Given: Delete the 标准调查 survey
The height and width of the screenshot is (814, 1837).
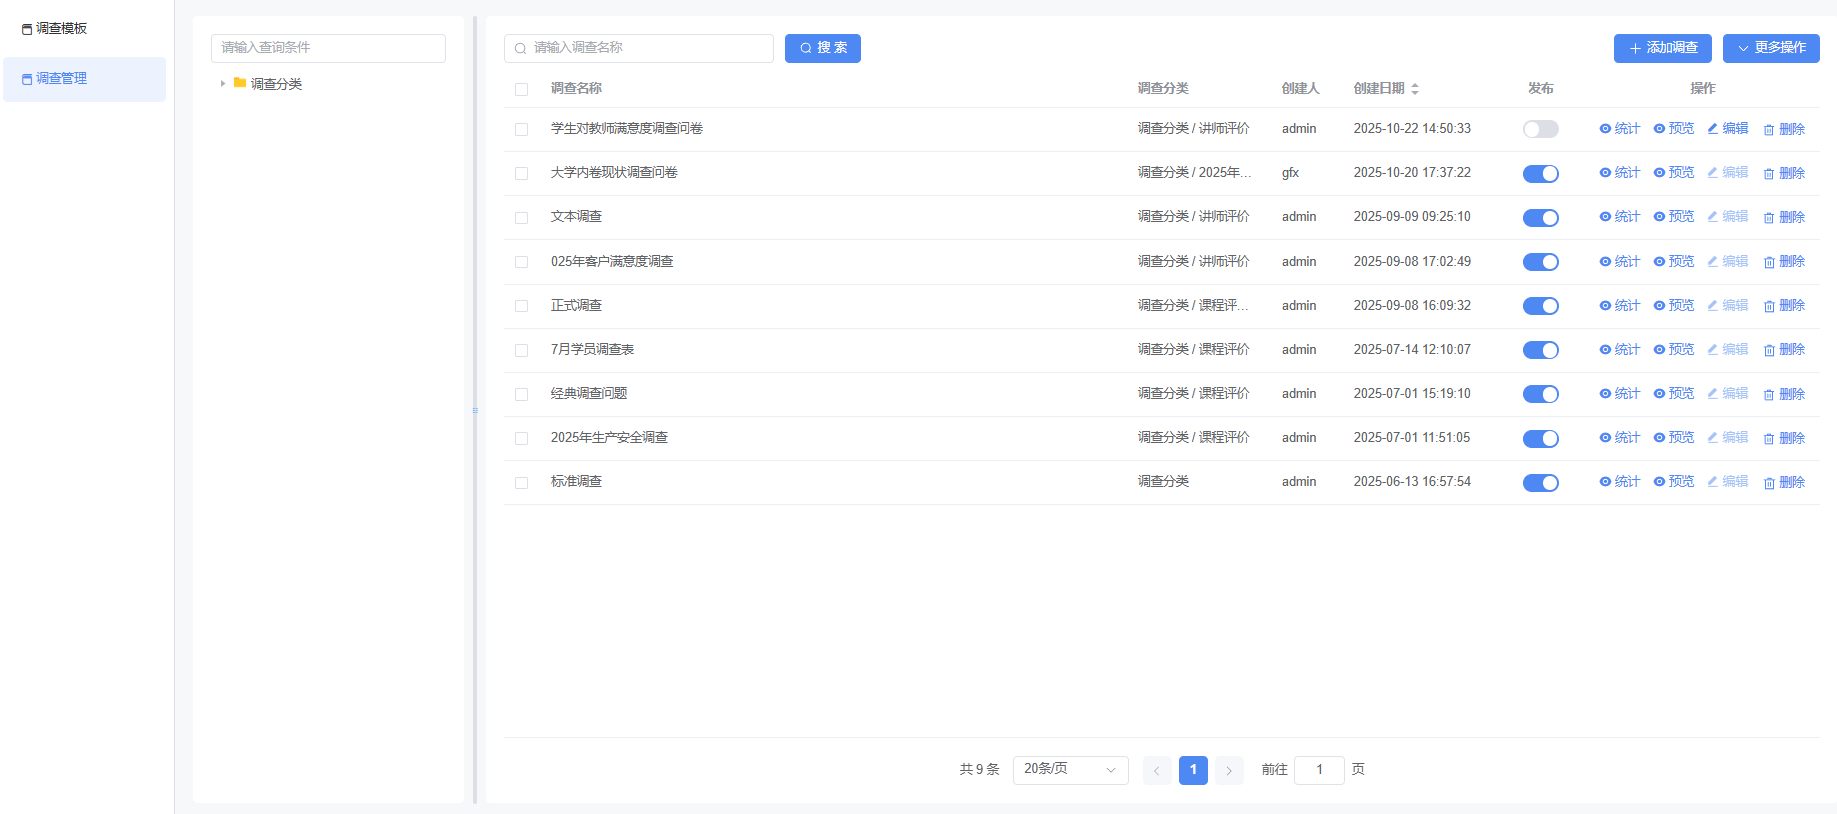Looking at the screenshot, I should [1784, 482].
